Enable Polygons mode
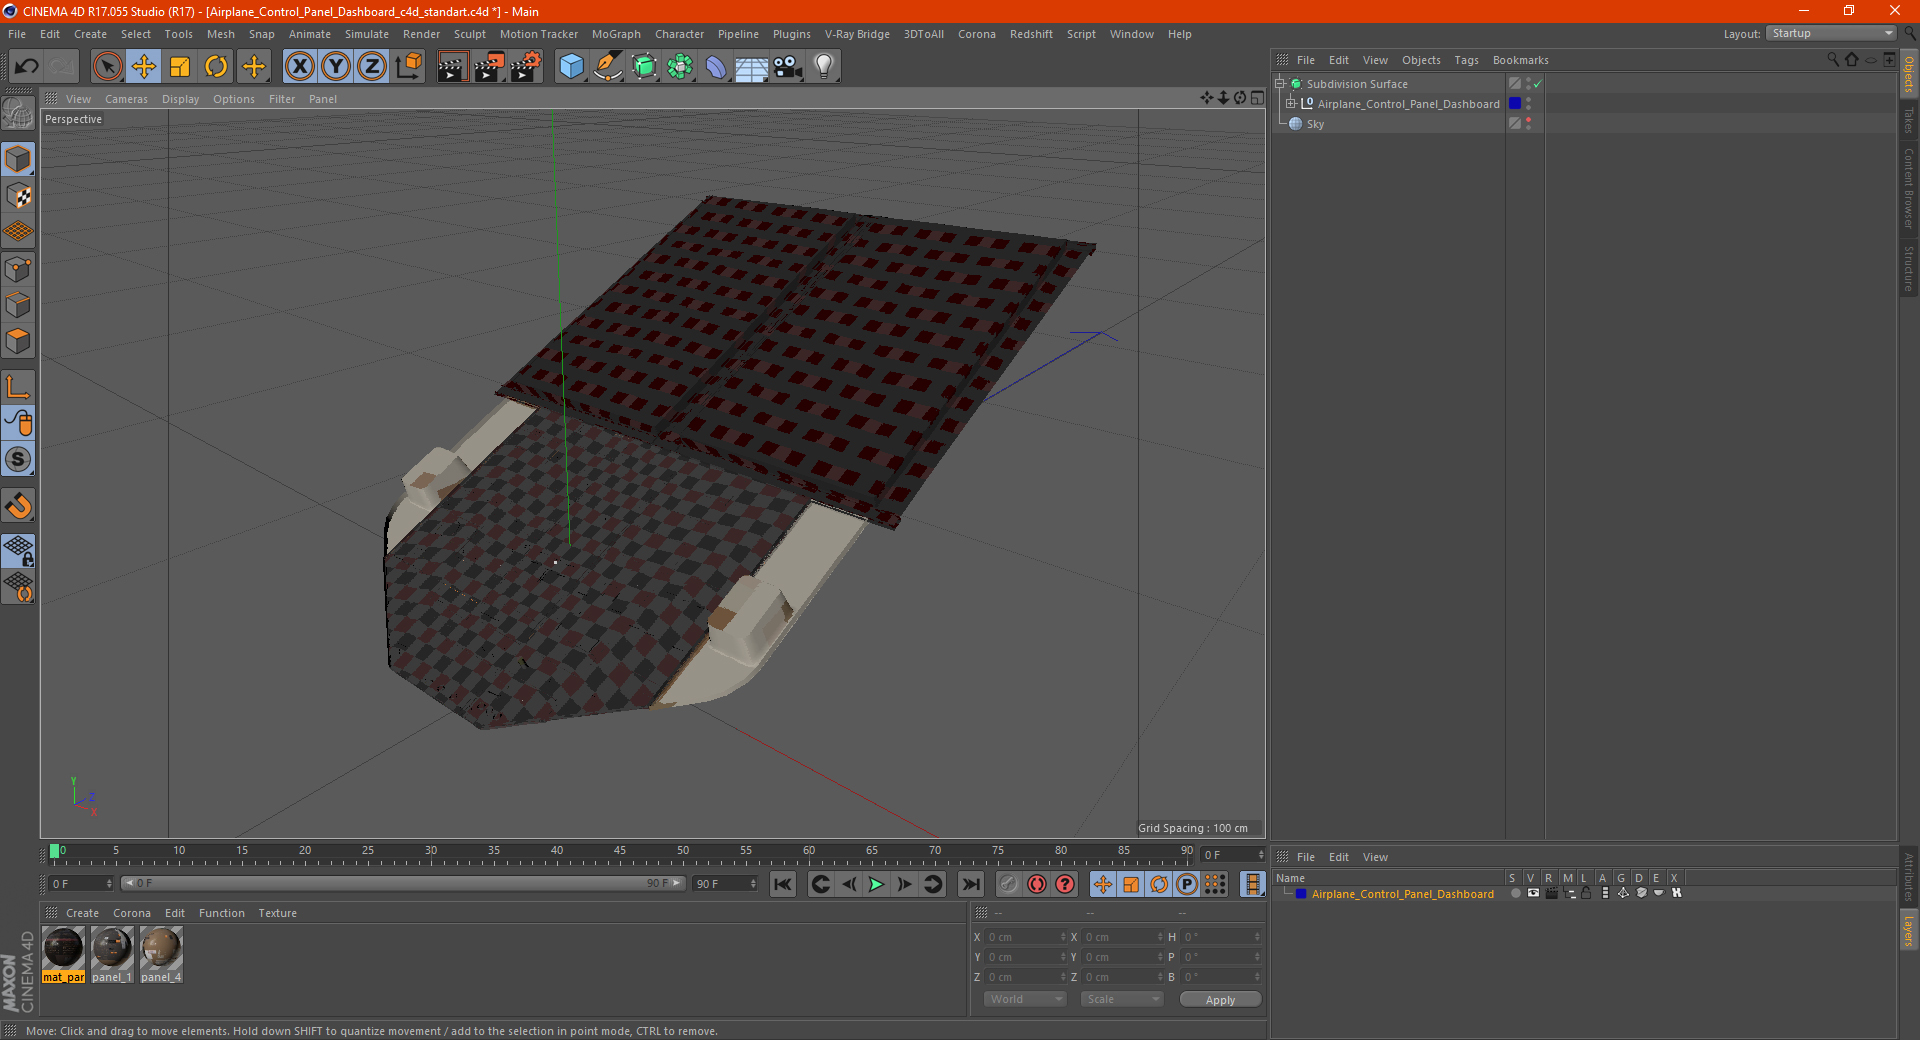The image size is (1920, 1040). pyautogui.click(x=18, y=341)
